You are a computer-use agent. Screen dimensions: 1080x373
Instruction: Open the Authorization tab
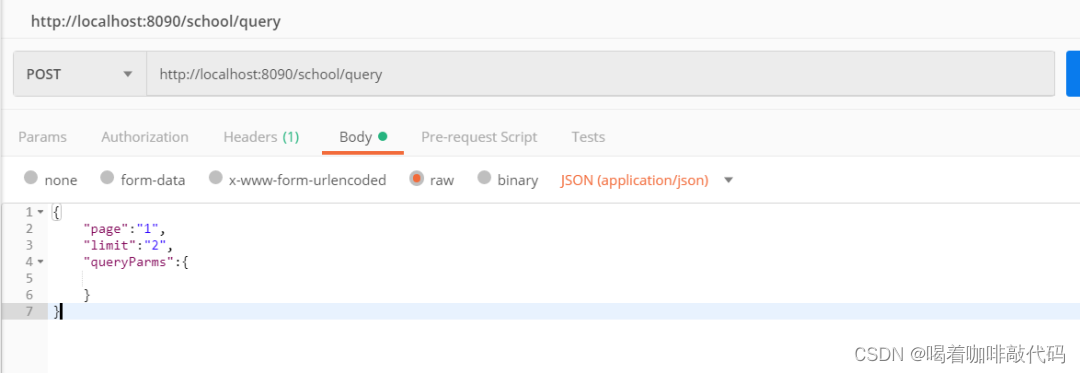(145, 137)
